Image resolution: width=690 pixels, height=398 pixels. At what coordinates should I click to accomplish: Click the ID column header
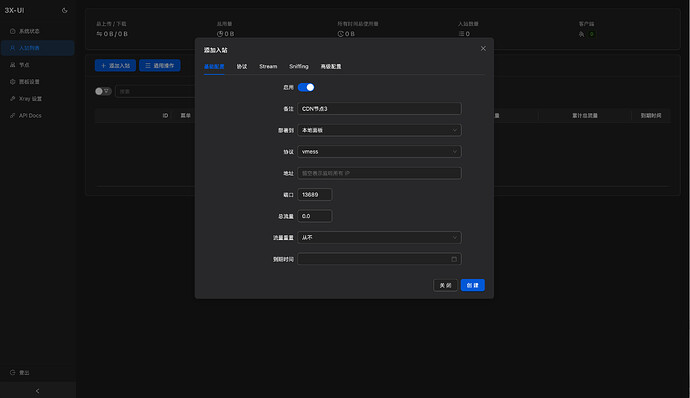coord(165,115)
